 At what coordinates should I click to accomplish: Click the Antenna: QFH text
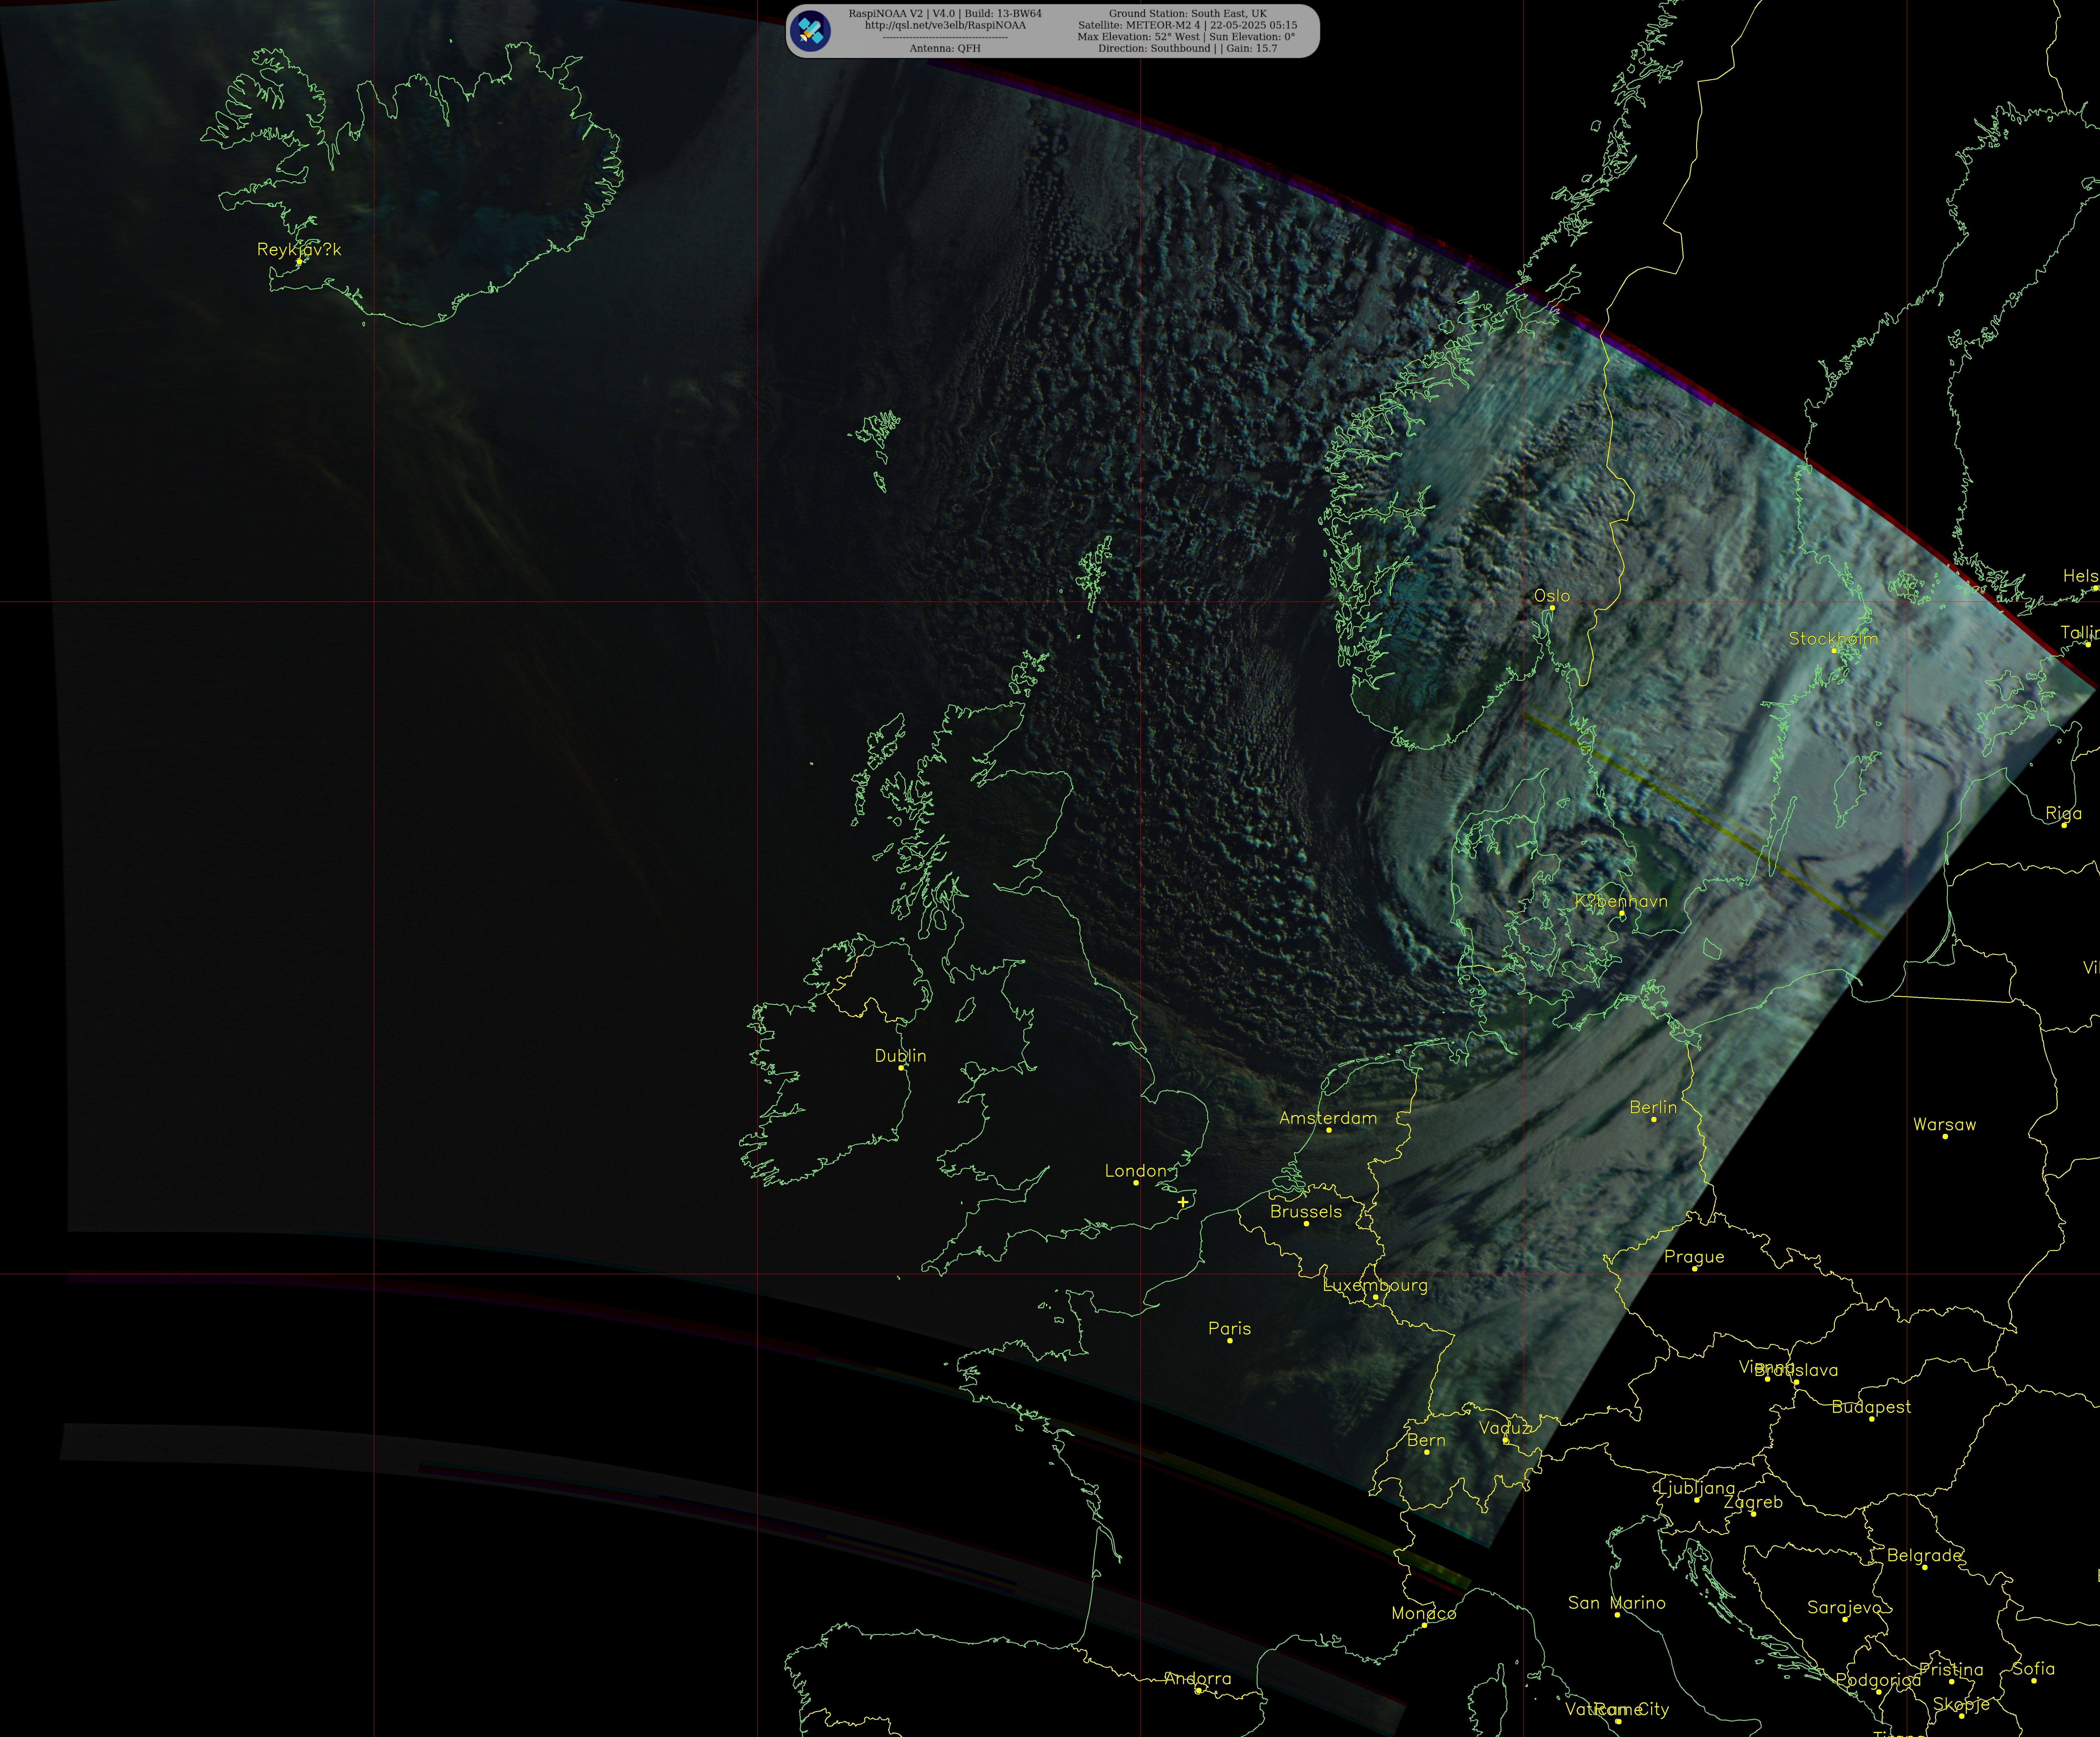[x=945, y=48]
